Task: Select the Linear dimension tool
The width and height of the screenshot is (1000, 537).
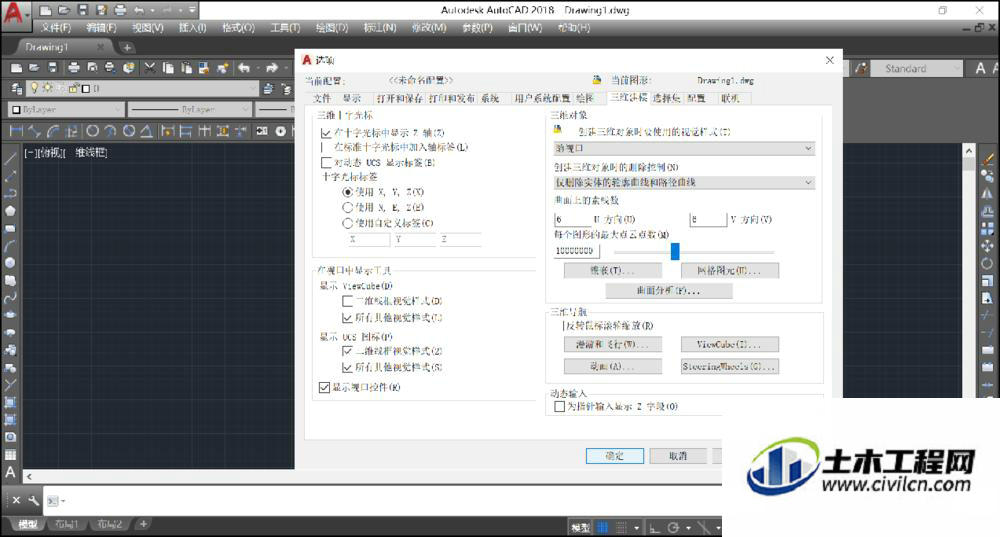Action: [x=17, y=131]
